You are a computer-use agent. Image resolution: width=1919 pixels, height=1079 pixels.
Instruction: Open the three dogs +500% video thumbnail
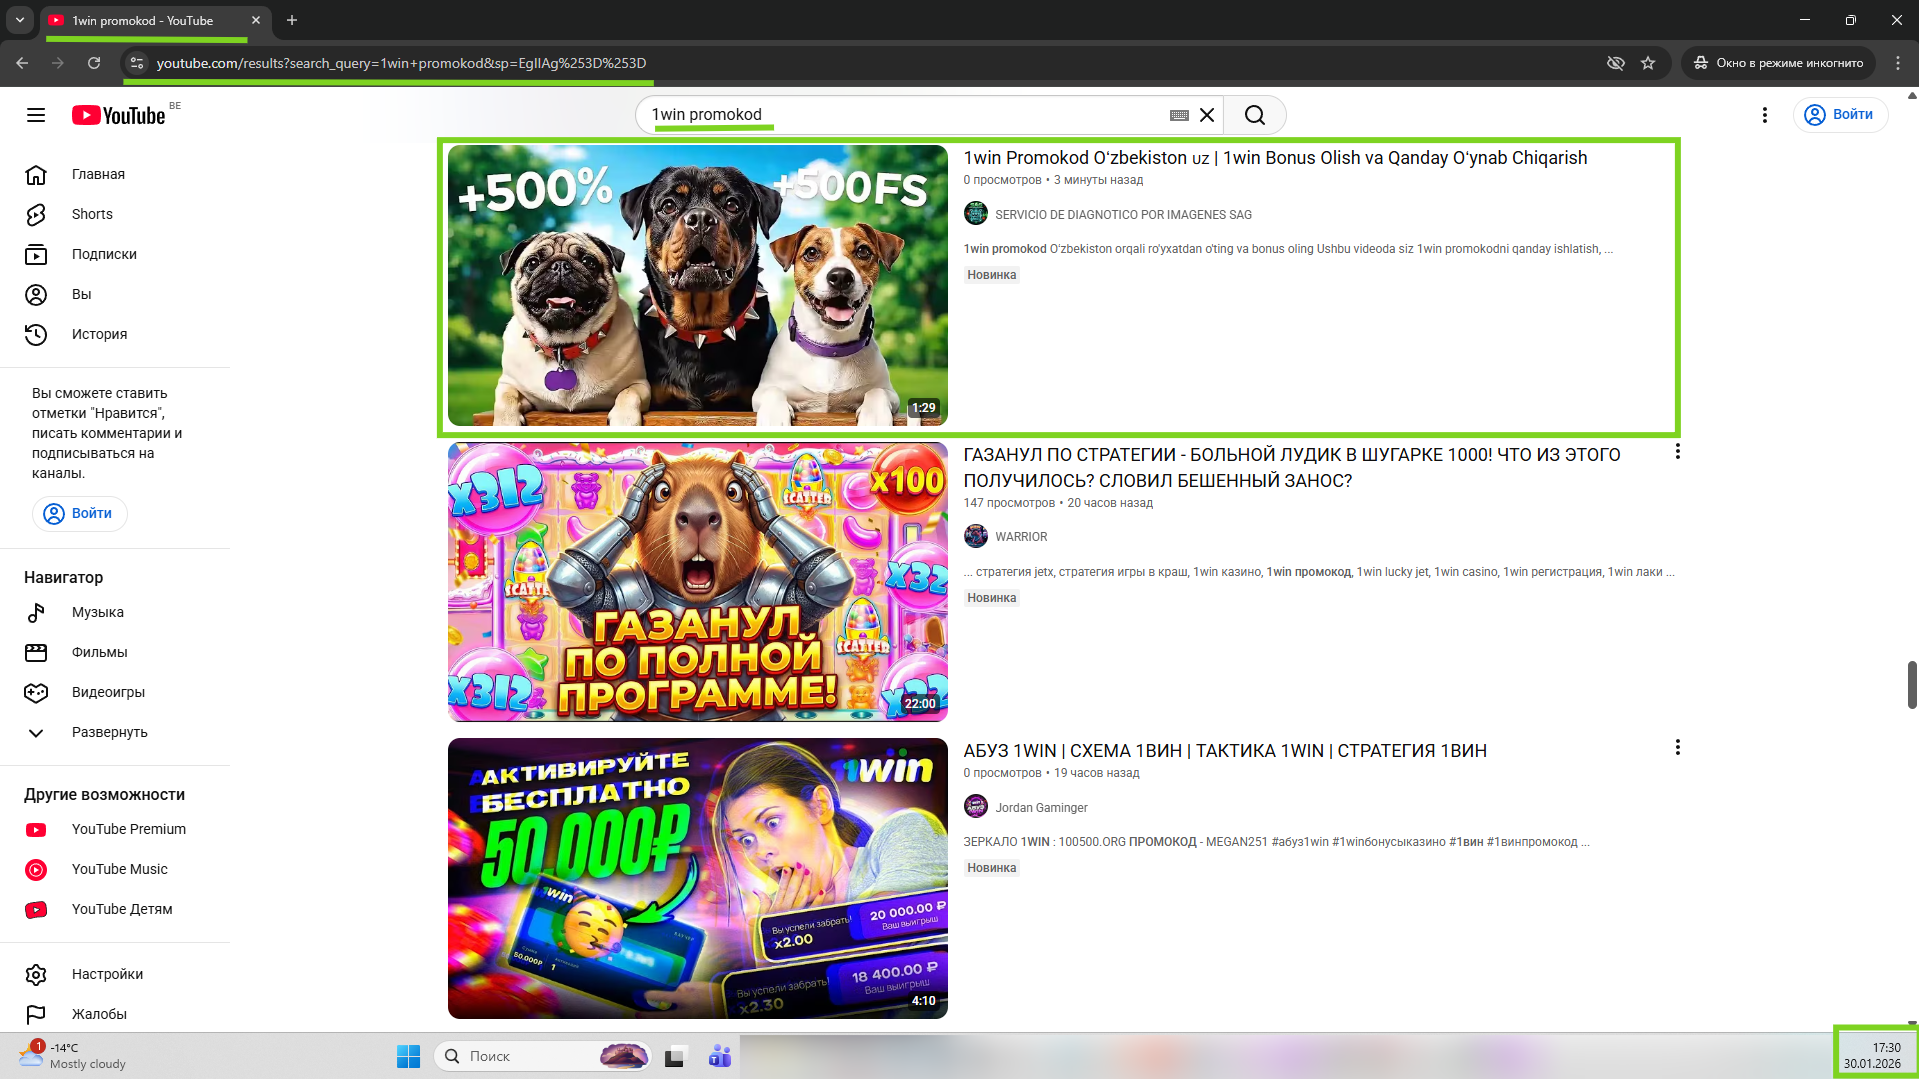pyautogui.click(x=698, y=286)
